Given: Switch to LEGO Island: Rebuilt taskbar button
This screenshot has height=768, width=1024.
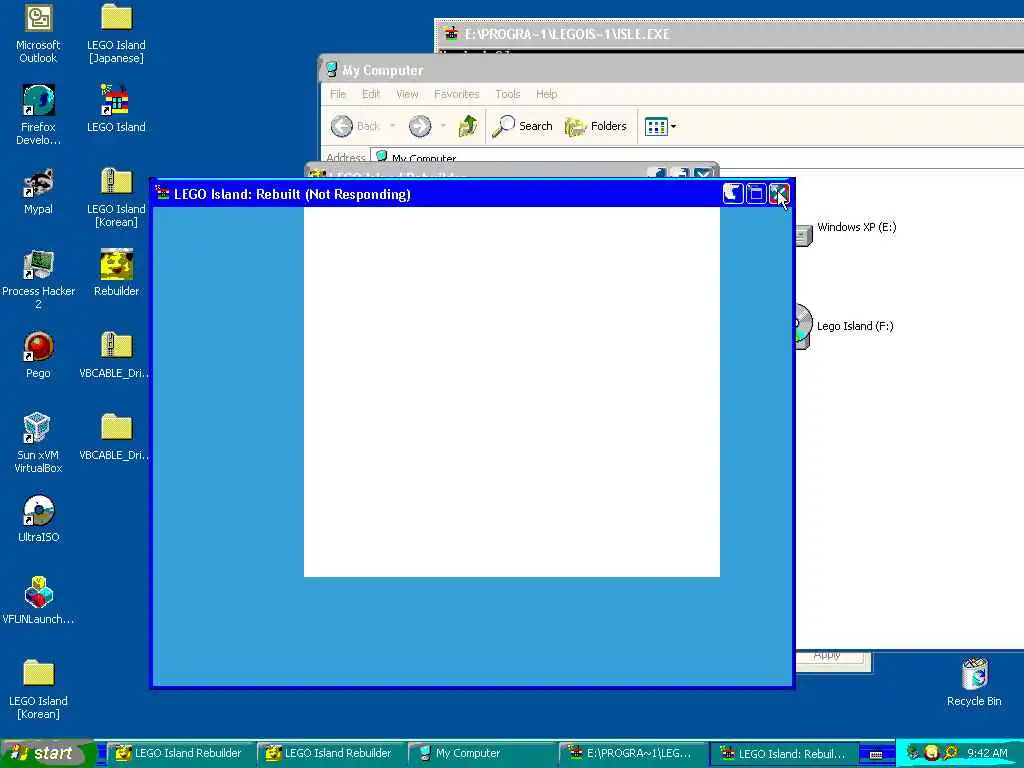Looking at the screenshot, I should tap(782, 753).
